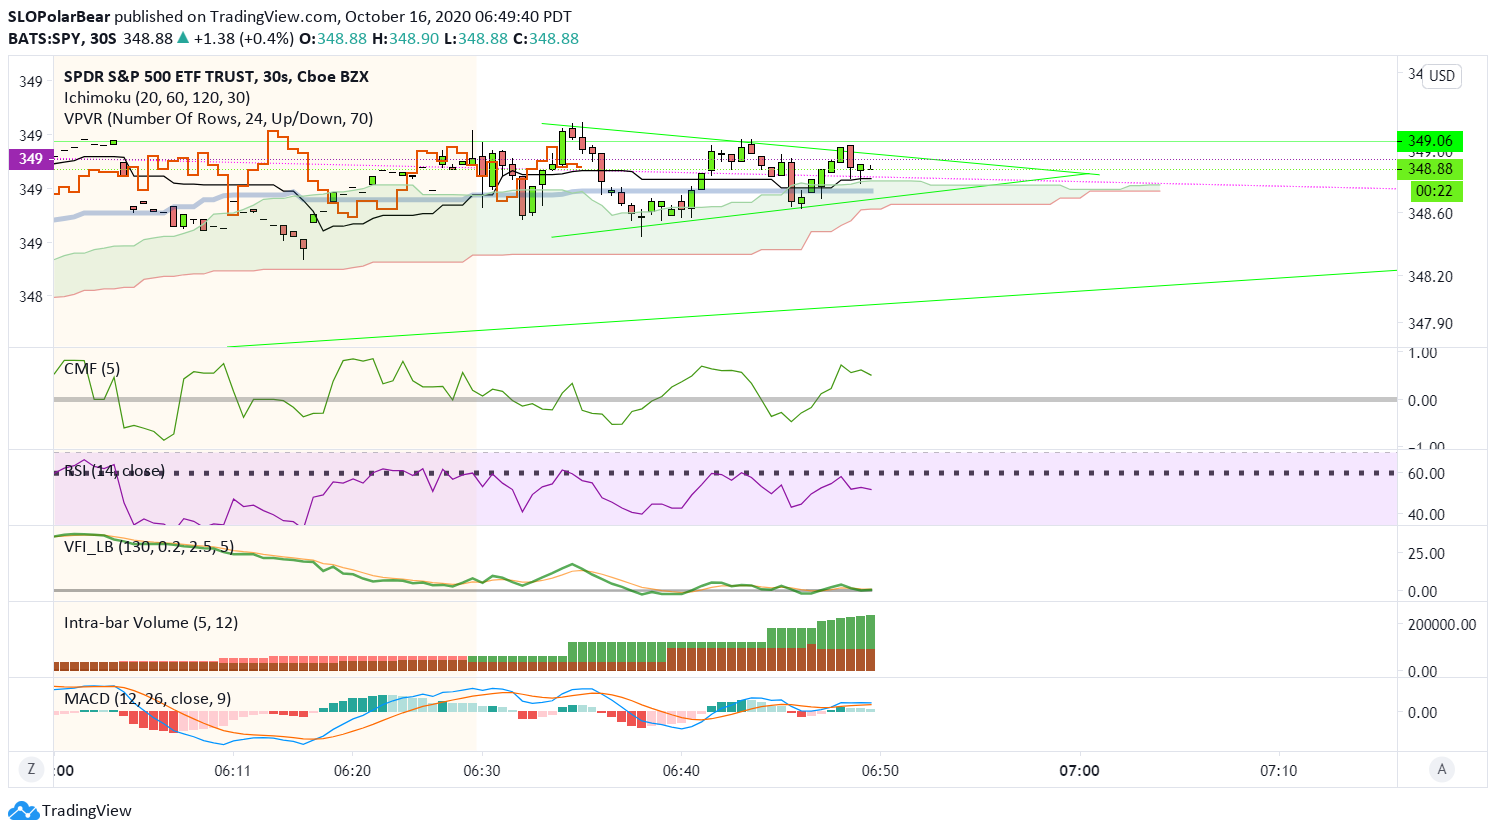Click the 07:00 time axis label

pyautogui.click(x=1080, y=770)
